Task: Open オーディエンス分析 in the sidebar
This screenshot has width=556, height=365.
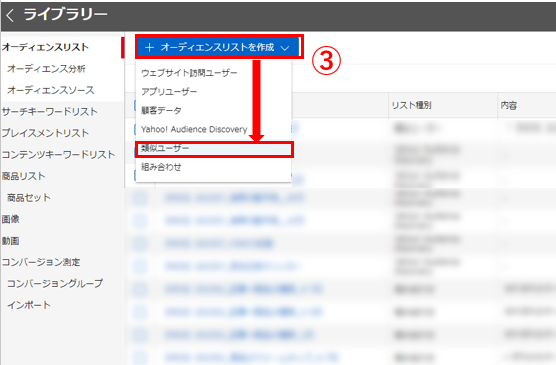Action: click(x=46, y=68)
